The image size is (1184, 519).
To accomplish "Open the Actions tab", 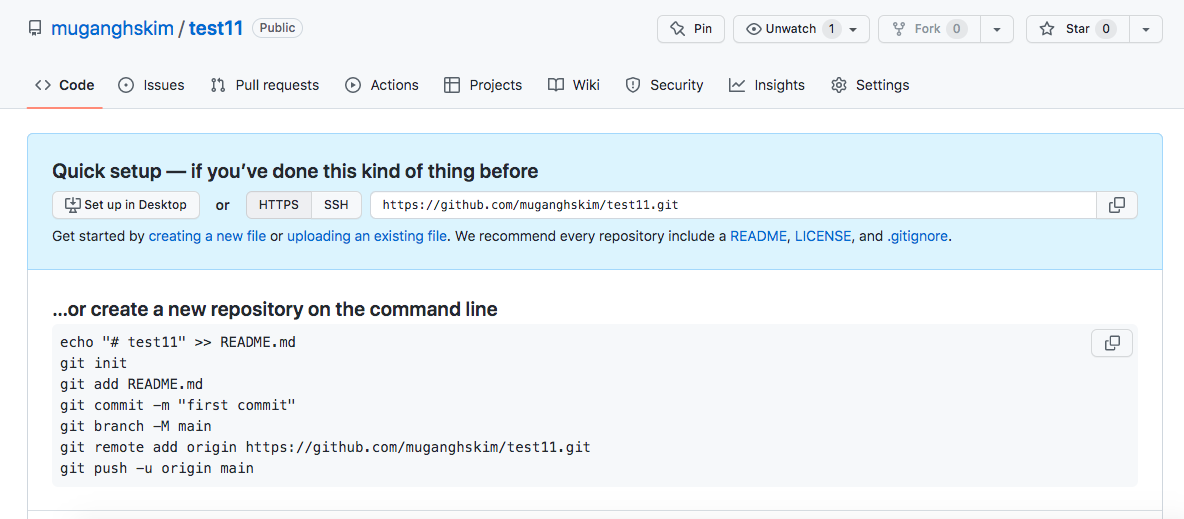I will pyautogui.click(x=381, y=85).
